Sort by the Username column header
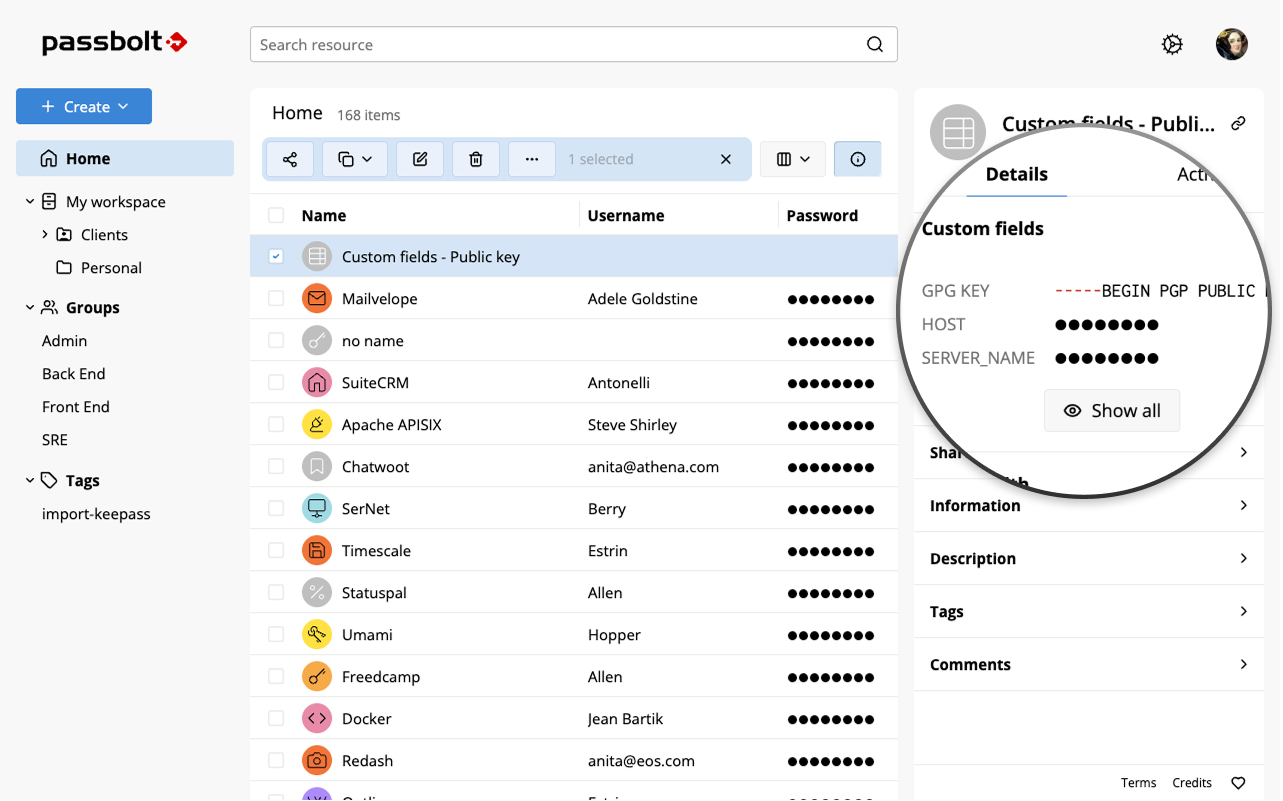The image size is (1283, 801). tap(626, 215)
